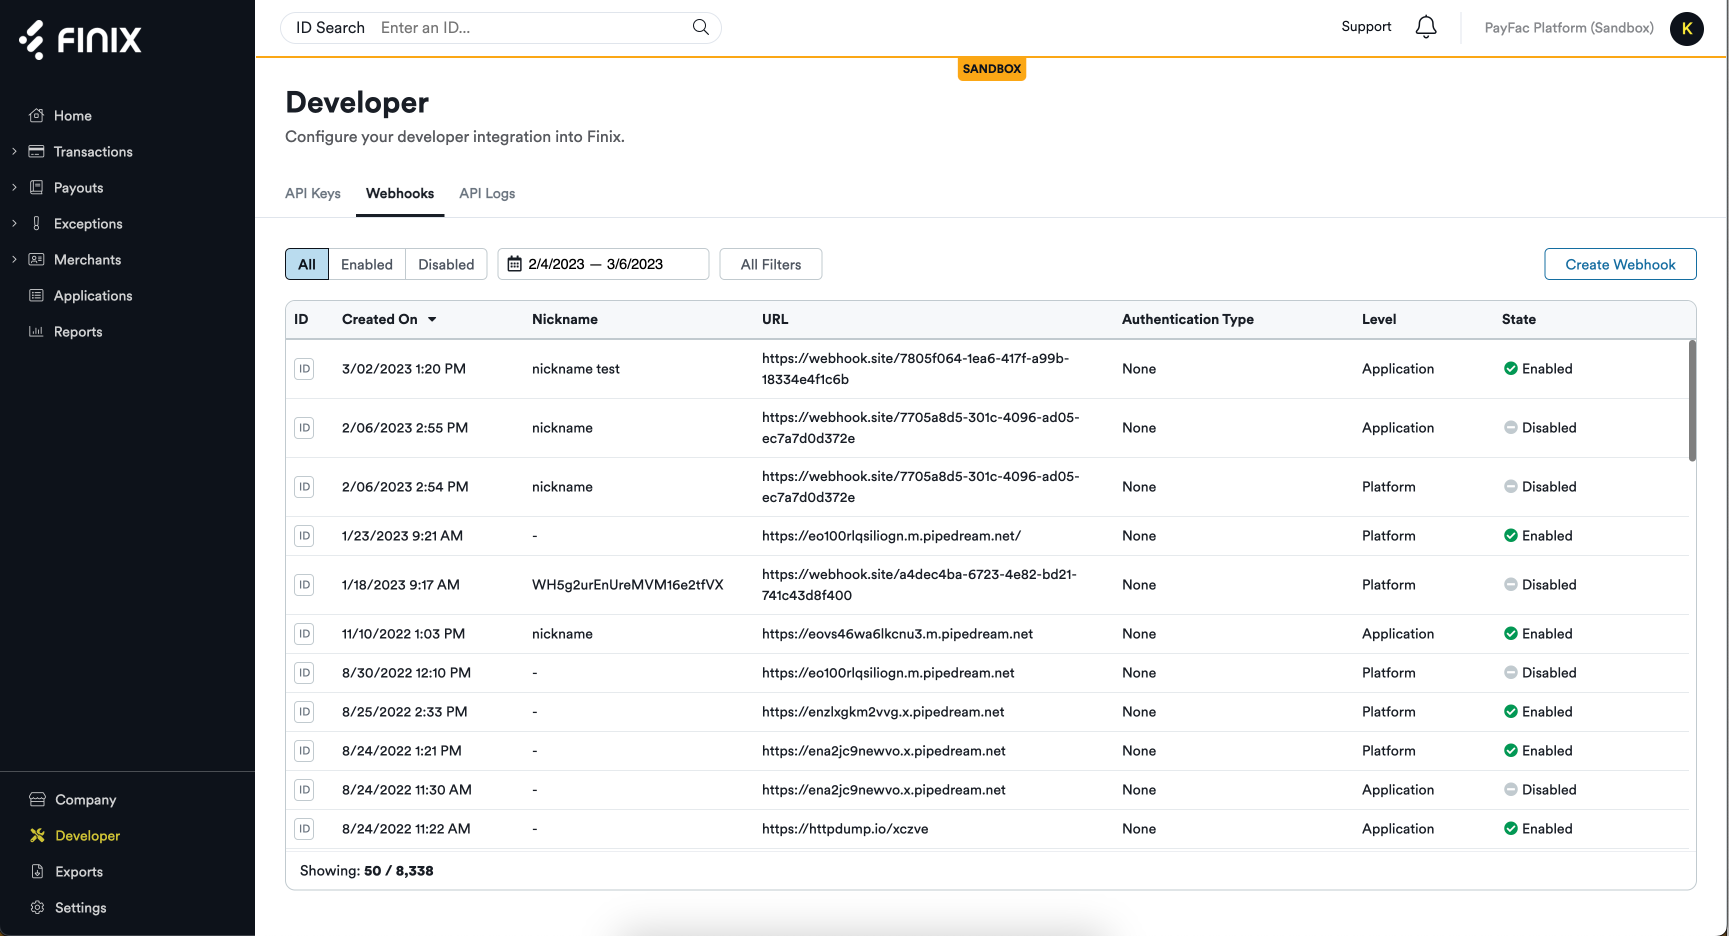Click the httpdump.io/xczve URL
Screen dimensions: 1729x936
tap(845, 829)
